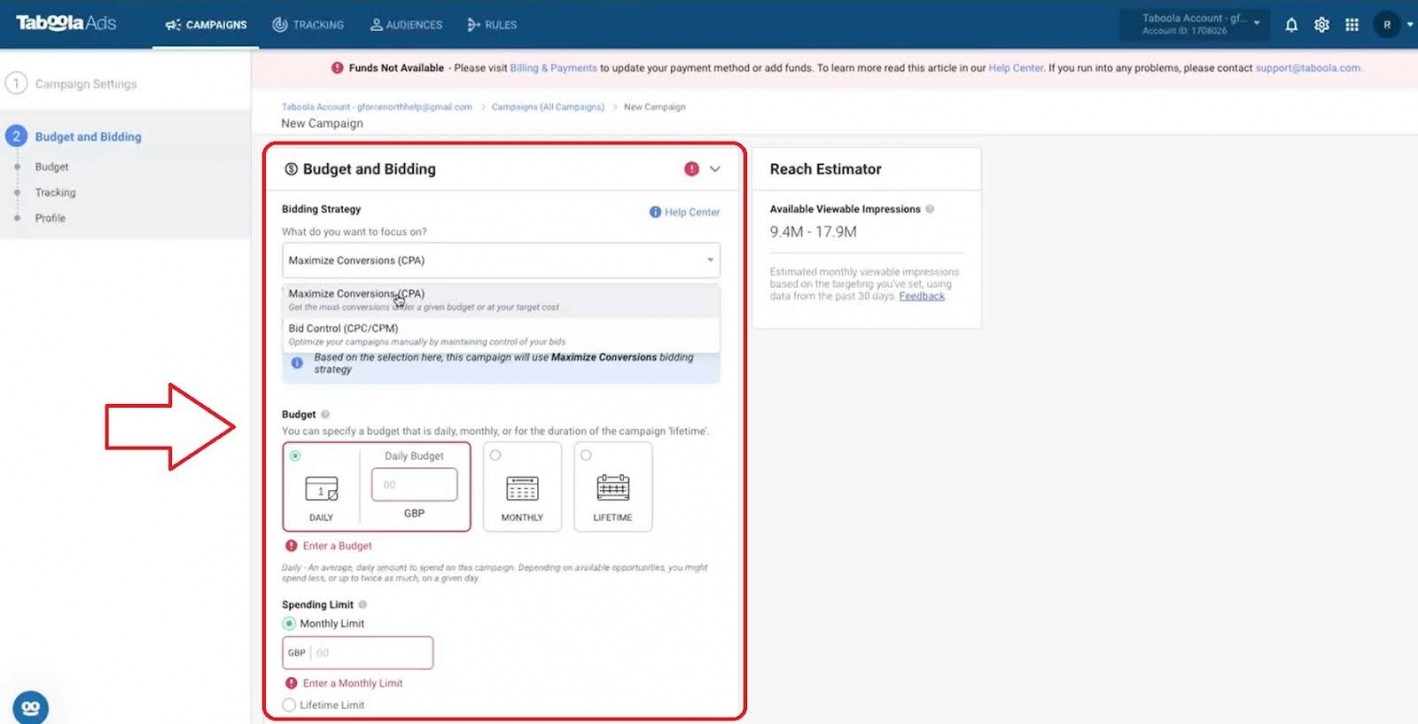The image size is (1418, 724).
Task: Select the Monthly budget radio button
Action: point(495,455)
